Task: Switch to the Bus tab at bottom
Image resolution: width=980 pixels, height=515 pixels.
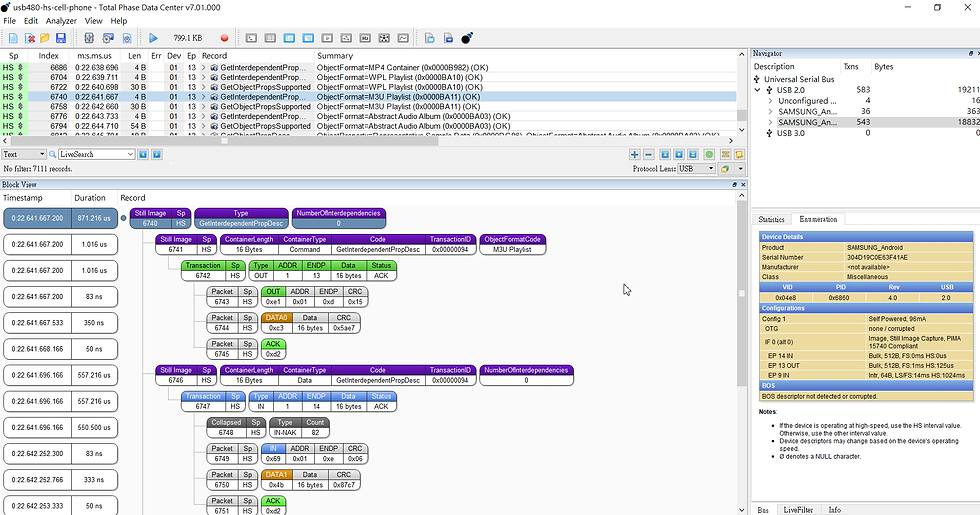Action: pos(763,510)
